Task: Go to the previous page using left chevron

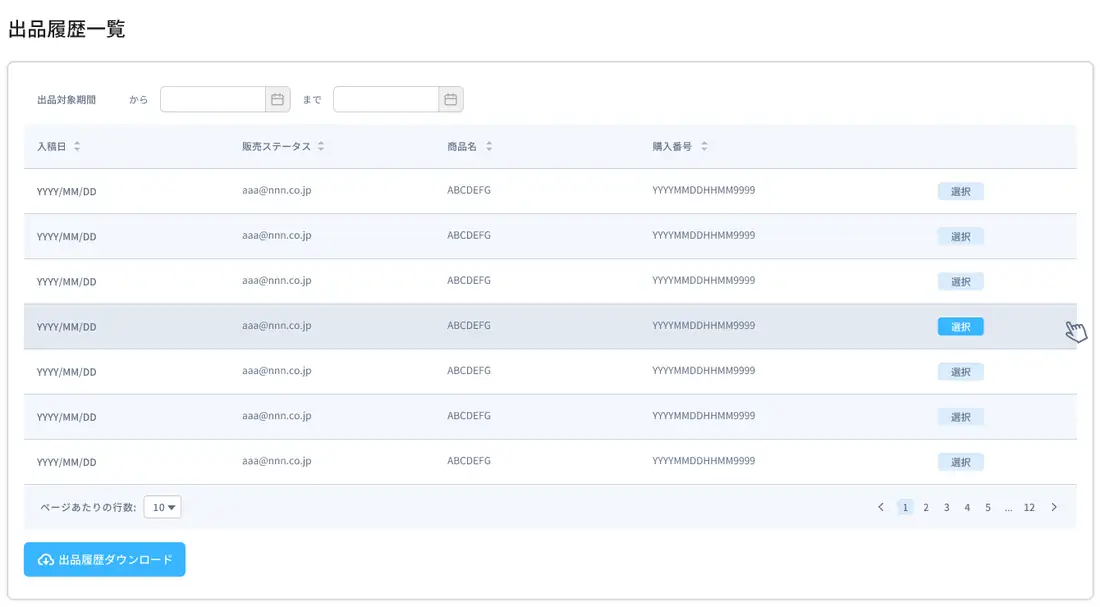Action: (881, 507)
